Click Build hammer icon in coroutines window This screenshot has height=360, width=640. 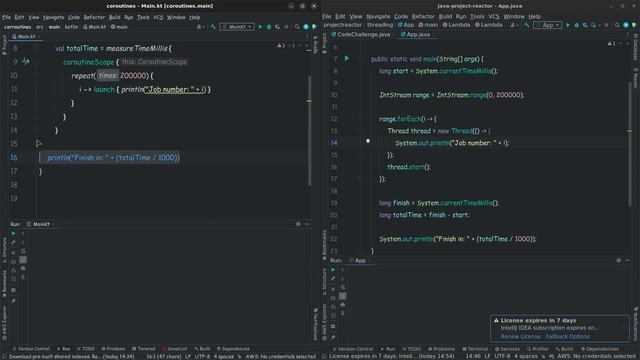click(213, 27)
